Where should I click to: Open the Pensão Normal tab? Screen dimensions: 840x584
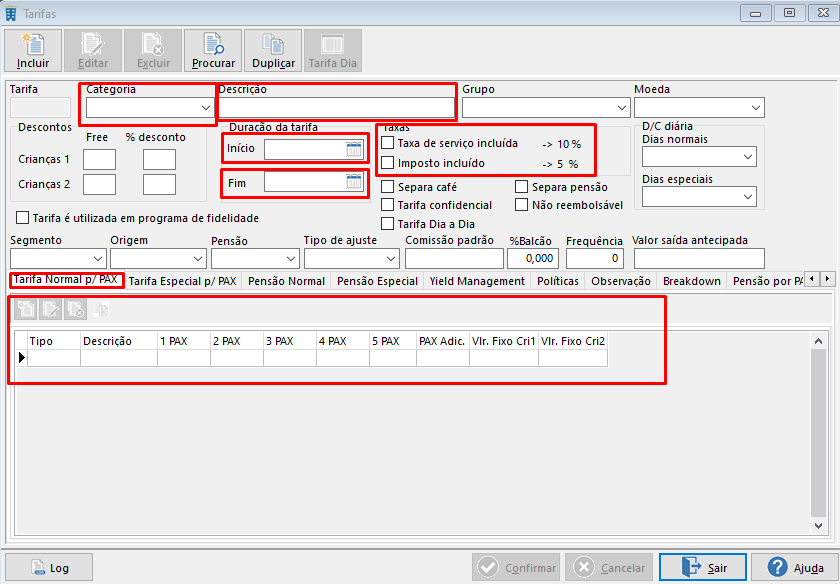[x=287, y=281]
